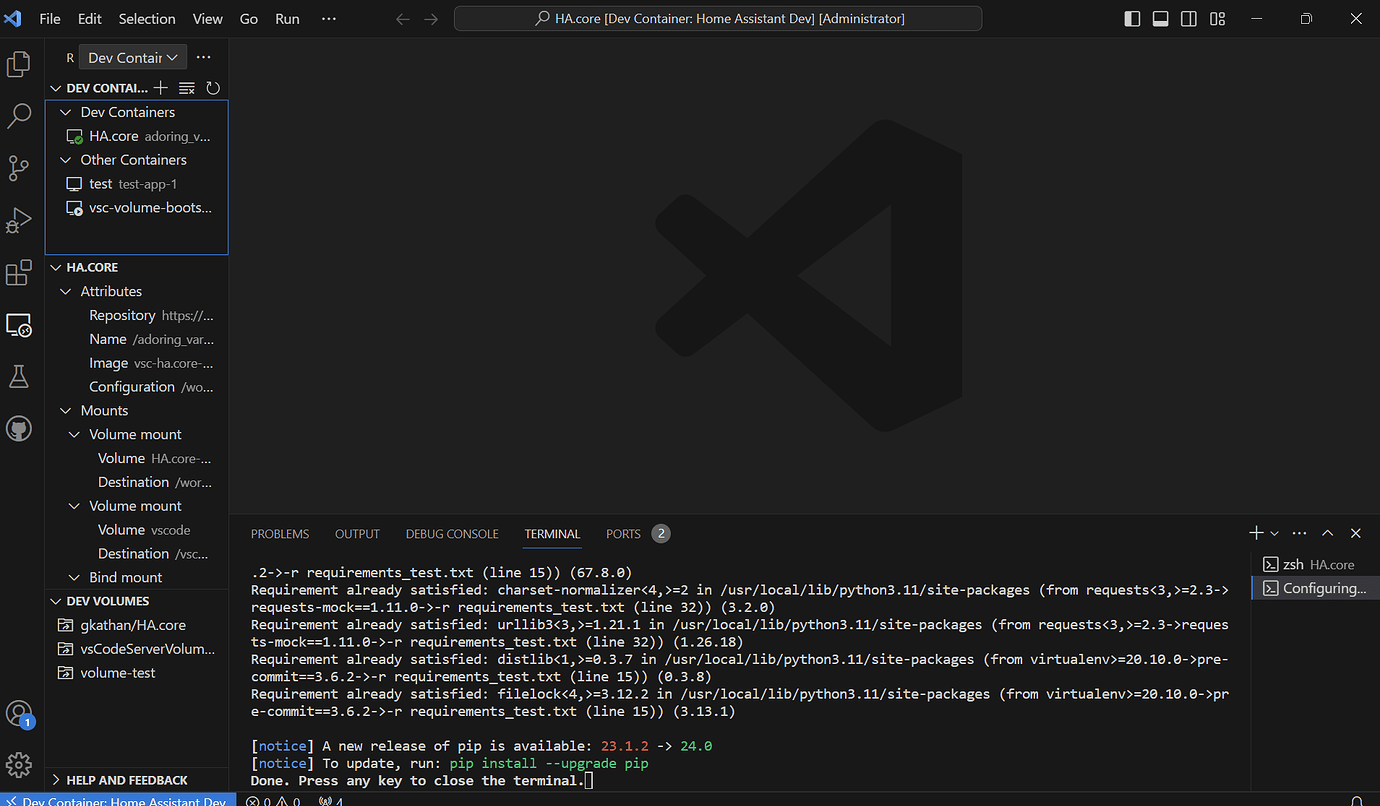Select the Configuring... terminal session
This screenshot has width=1380, height=806.
coord(1315,587)
